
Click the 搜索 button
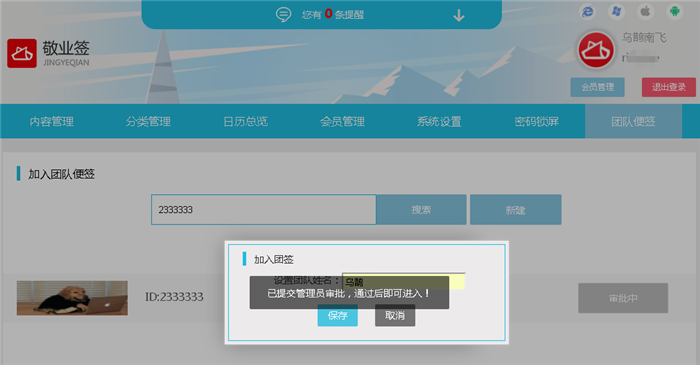[x=421, y=210]
